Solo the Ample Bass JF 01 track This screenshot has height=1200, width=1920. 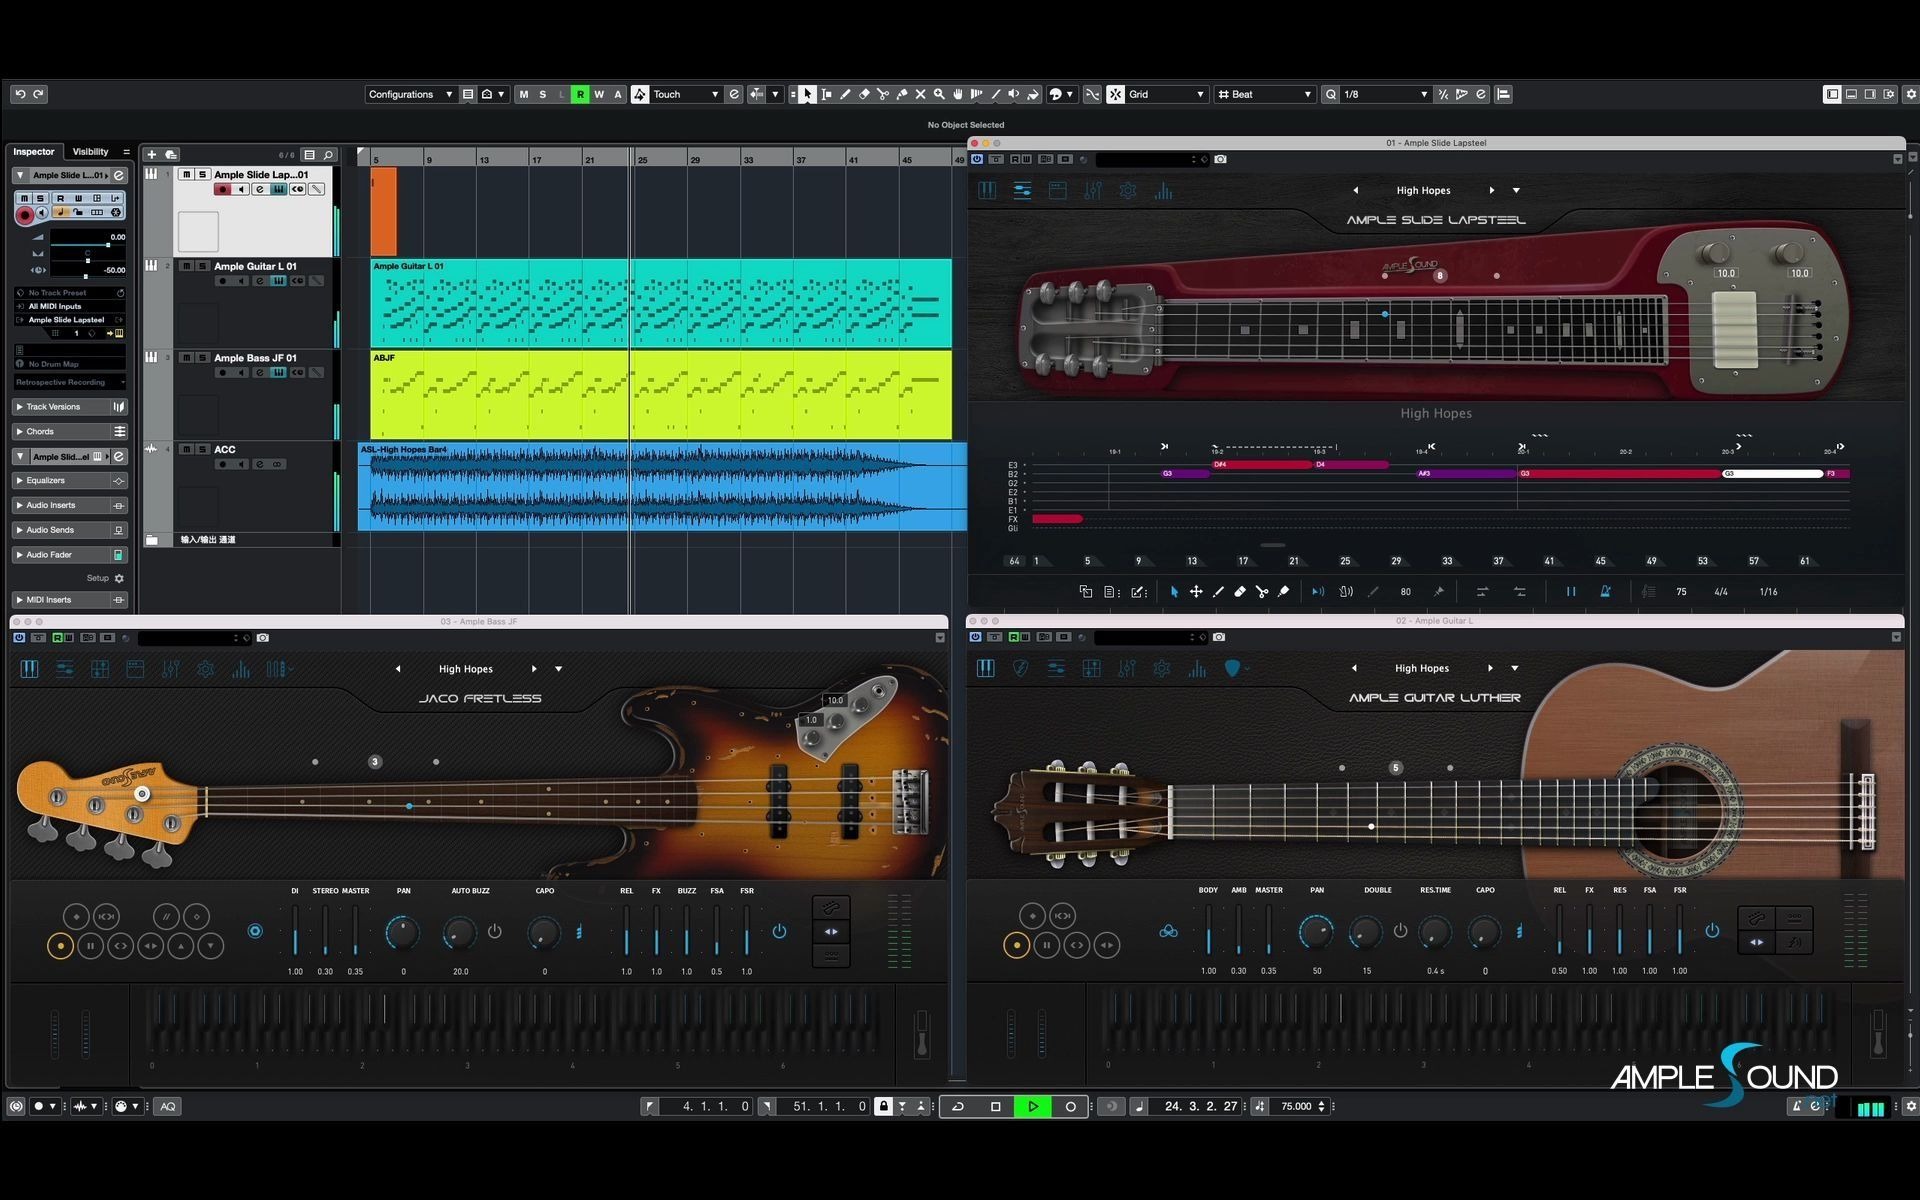(202, 358)
